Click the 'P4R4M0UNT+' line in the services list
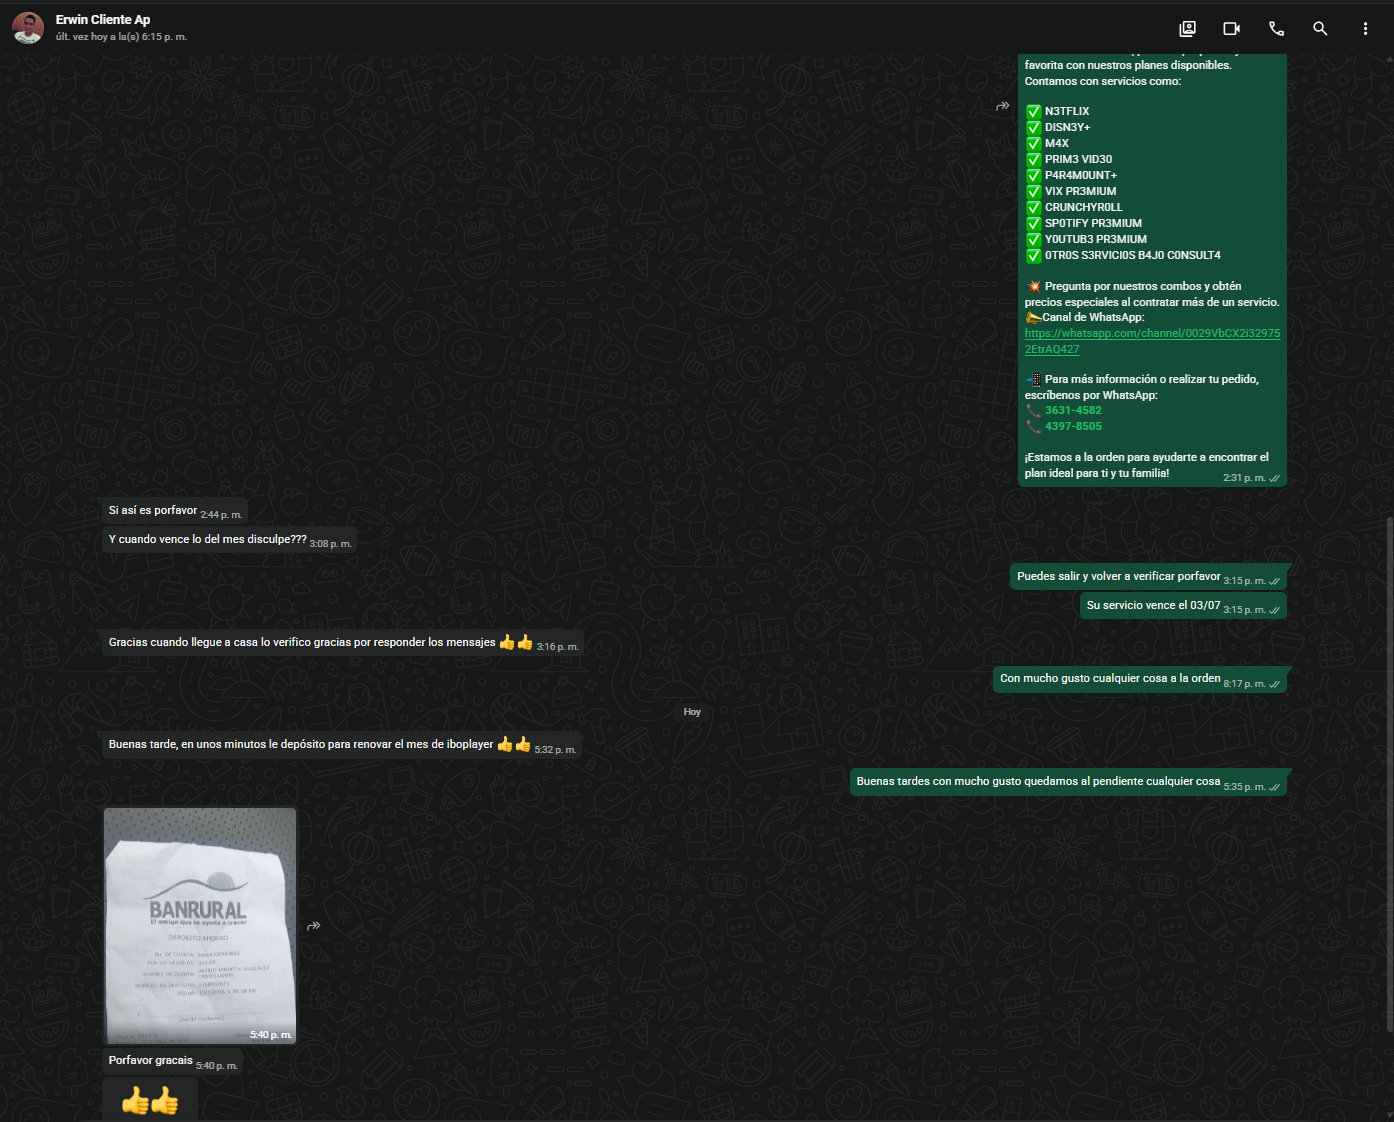Screen dimensions: 1394x1122 pyautogui.click(x=1081, y=175)
